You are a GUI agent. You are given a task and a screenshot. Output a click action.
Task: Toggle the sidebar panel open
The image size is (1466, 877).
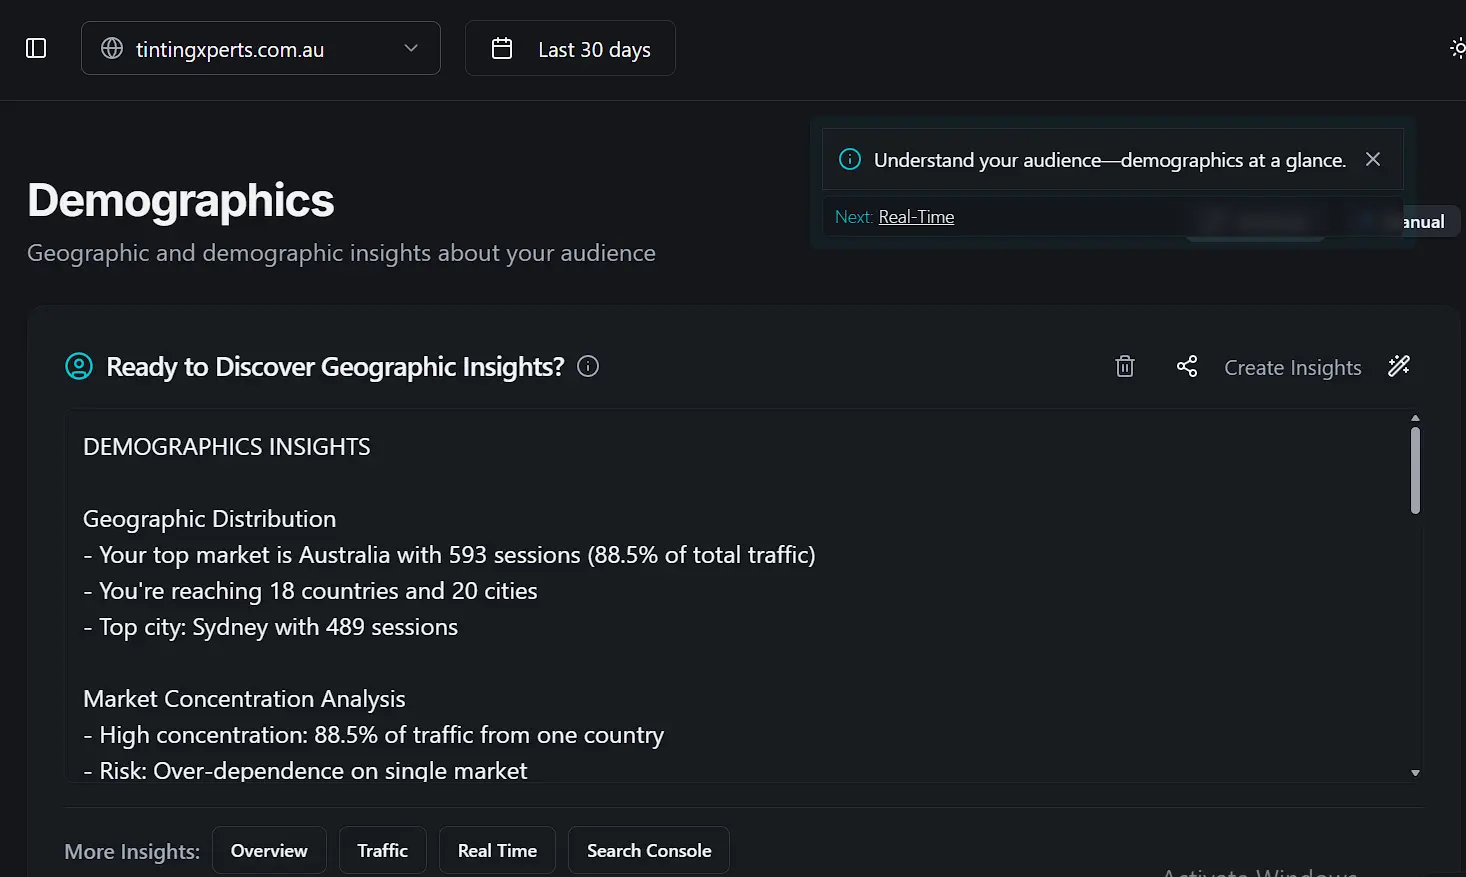[x=35, y=47]
